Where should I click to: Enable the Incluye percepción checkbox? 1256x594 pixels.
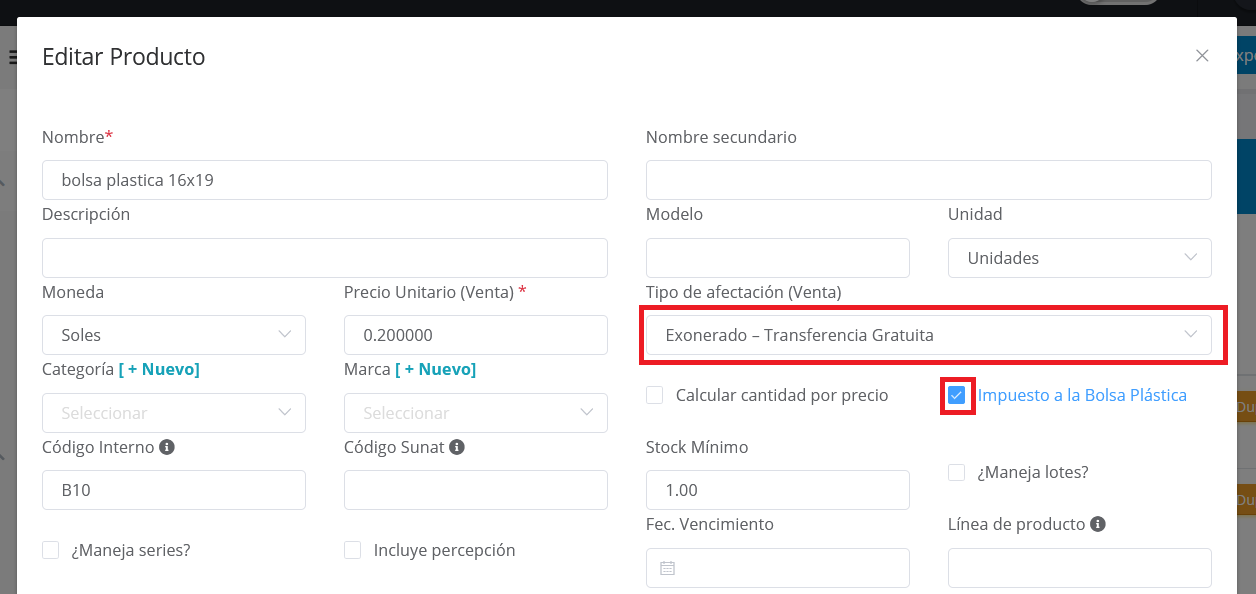point(353,550)
